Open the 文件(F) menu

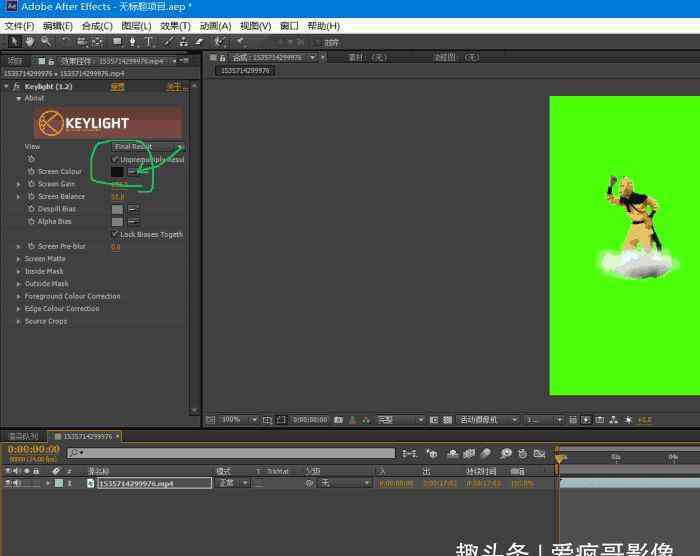tap(19, 26)
